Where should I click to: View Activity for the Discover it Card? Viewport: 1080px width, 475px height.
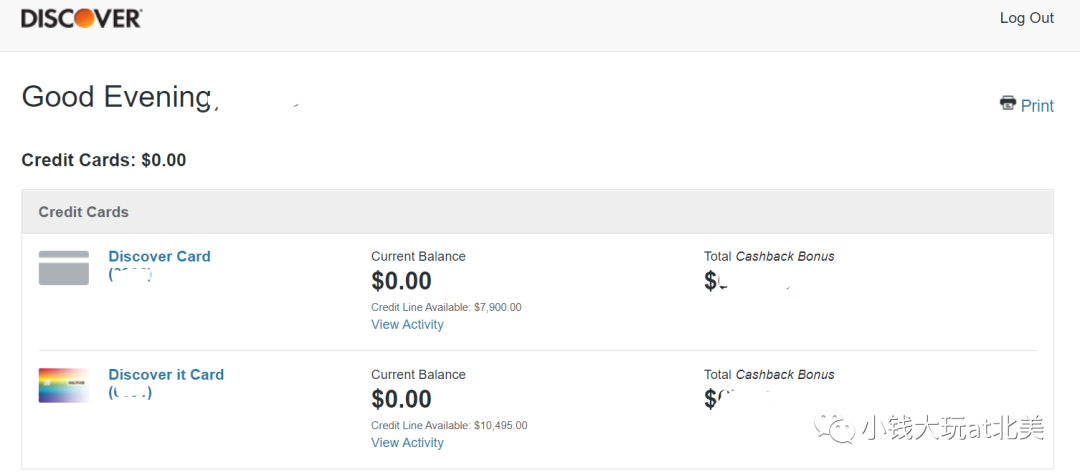tap(407, 443)
